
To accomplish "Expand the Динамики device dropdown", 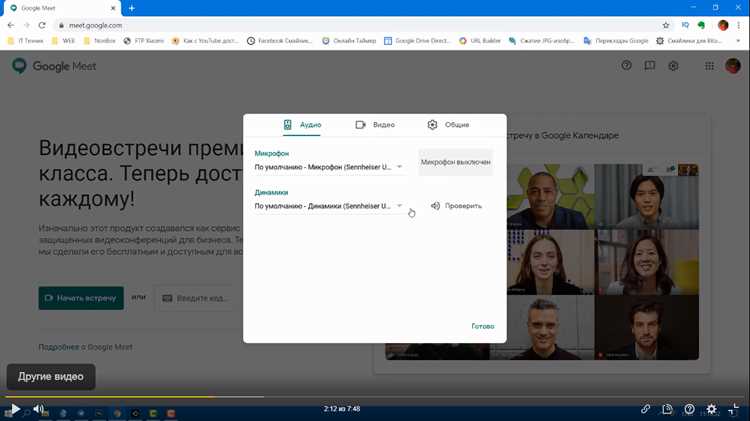I will click(330, 206).
